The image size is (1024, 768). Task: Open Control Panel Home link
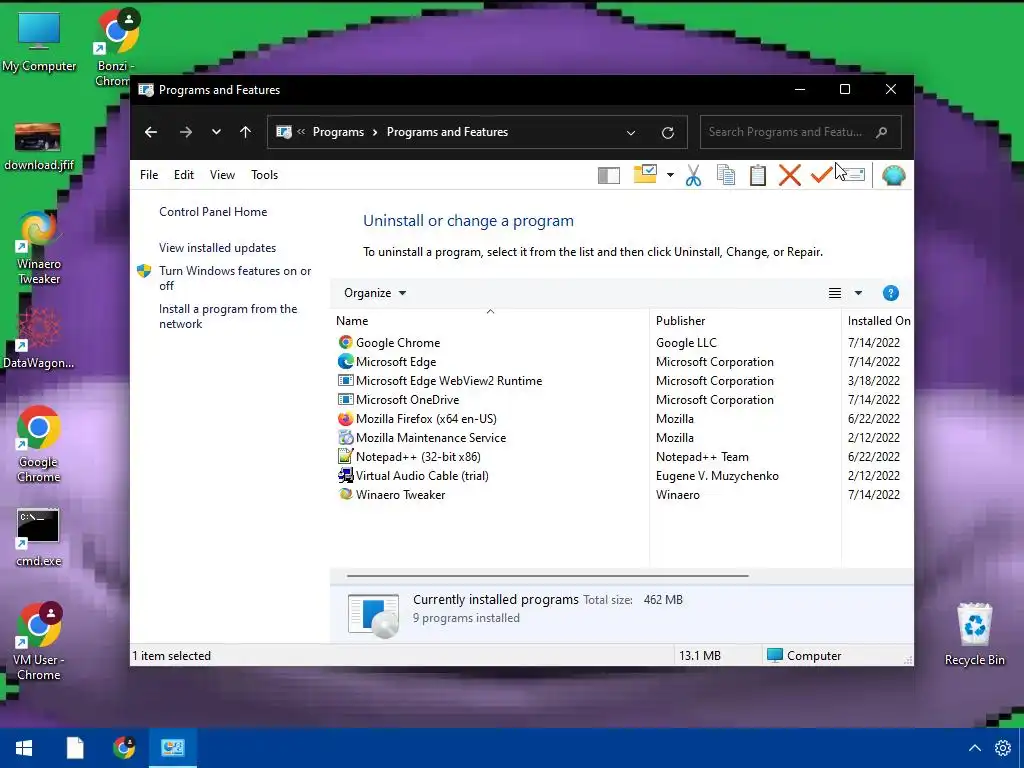[213, 212]
